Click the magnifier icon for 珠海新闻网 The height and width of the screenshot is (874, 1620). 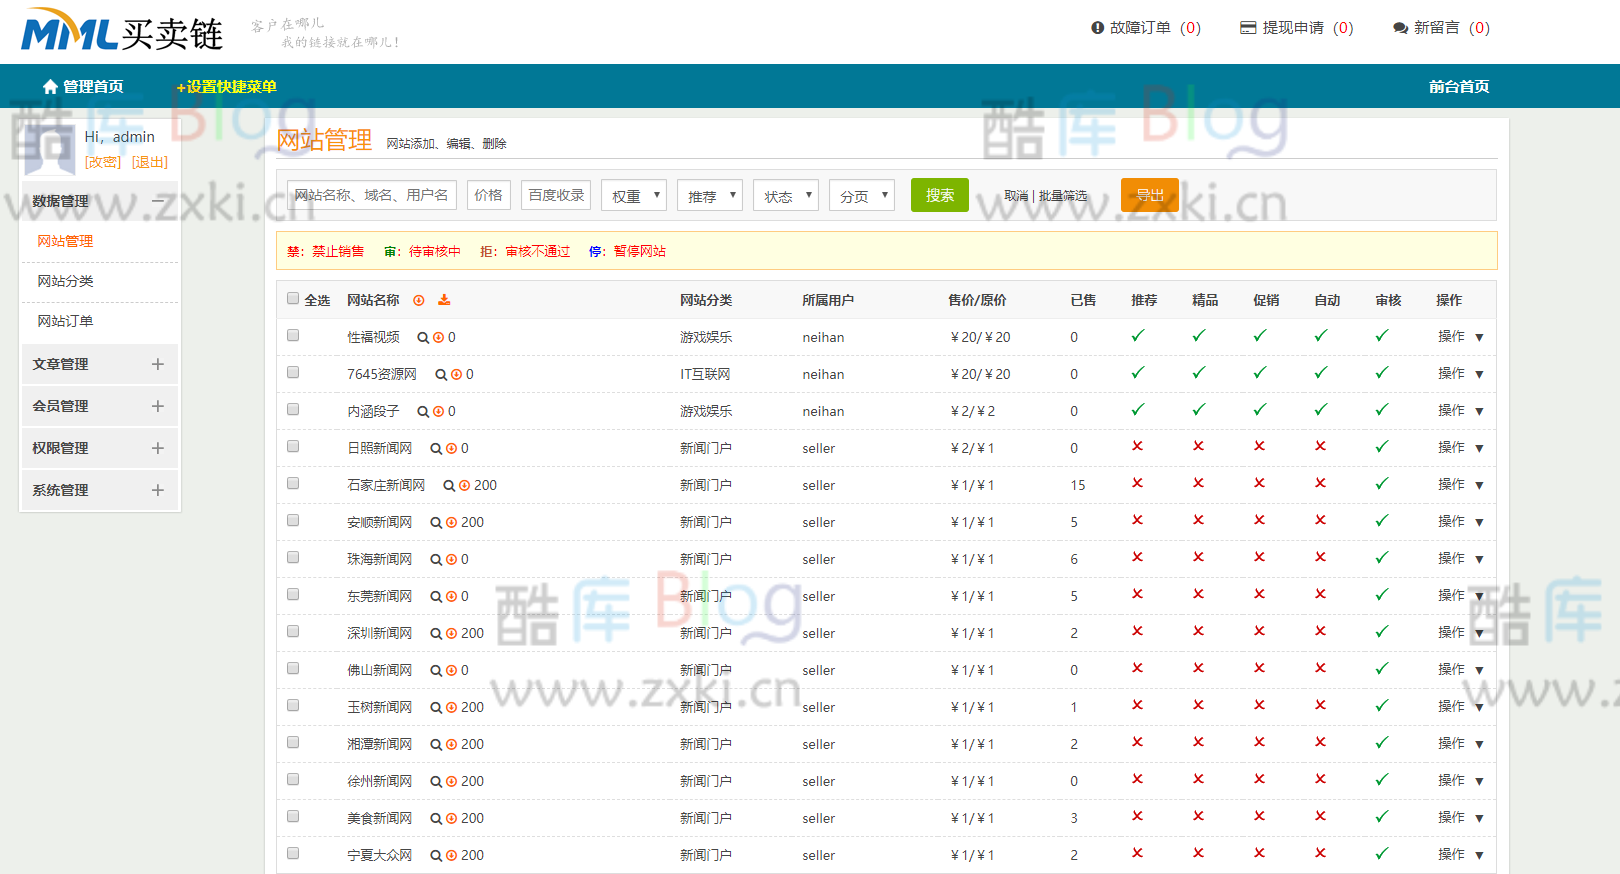pyautogui.click(x=436, y=560)
